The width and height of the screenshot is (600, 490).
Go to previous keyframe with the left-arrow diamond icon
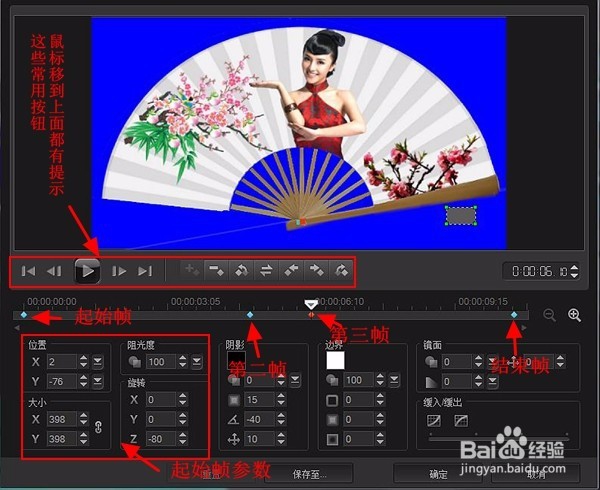click(291, 270)
